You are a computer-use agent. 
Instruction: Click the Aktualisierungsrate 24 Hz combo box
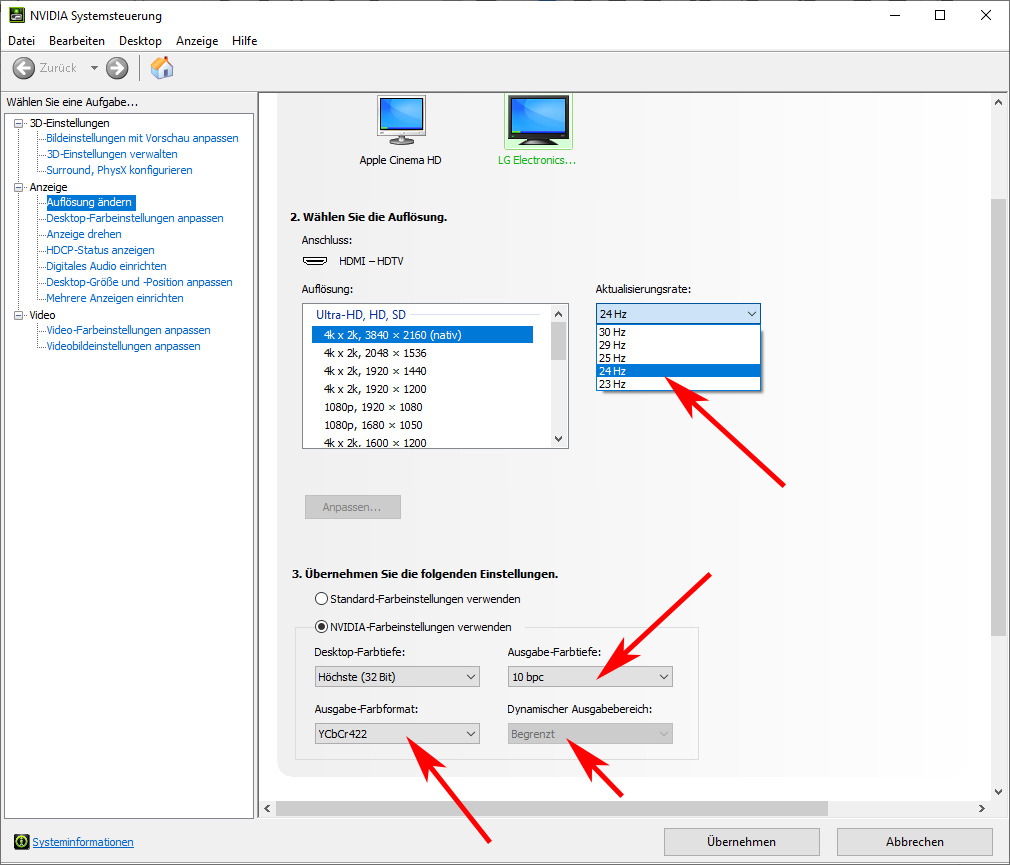(x=678, y=314)
